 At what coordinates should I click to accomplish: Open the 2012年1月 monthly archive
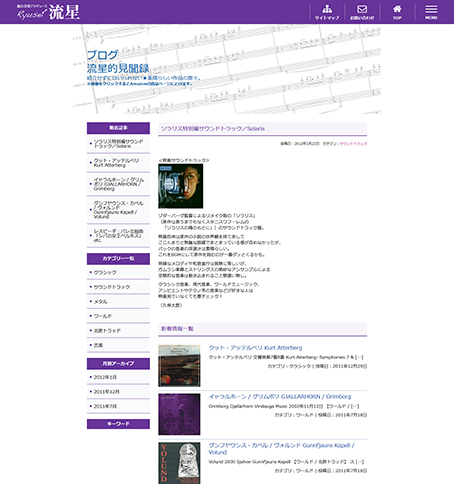click(x=118, y=377)
